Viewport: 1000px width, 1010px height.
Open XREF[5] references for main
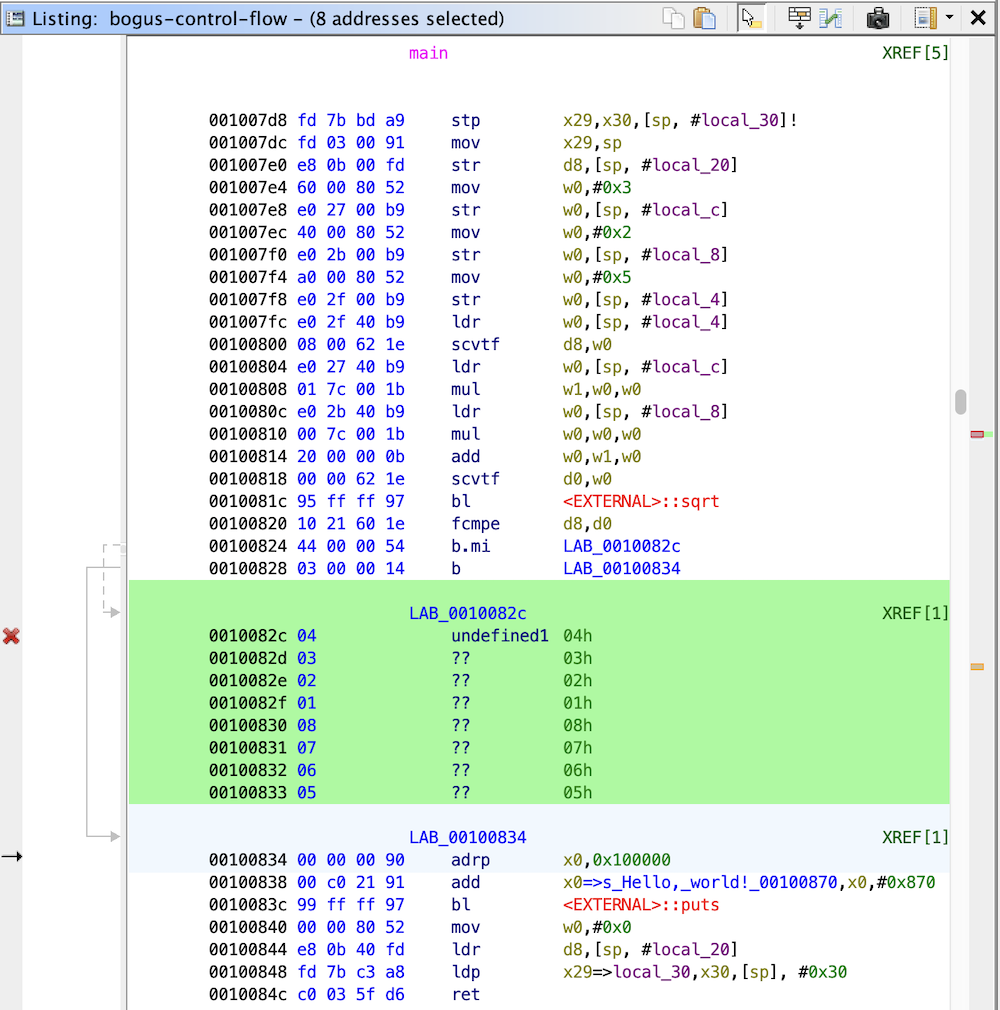915,53
